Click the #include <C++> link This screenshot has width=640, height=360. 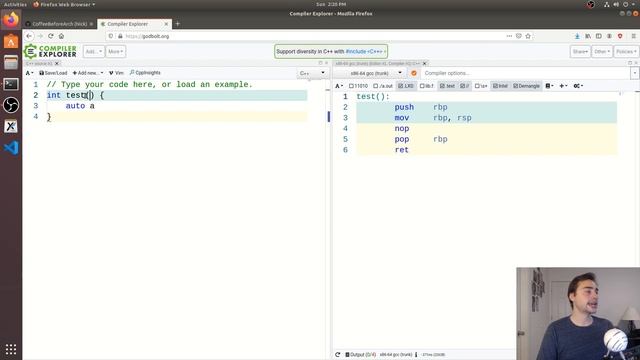pos(365,51)
